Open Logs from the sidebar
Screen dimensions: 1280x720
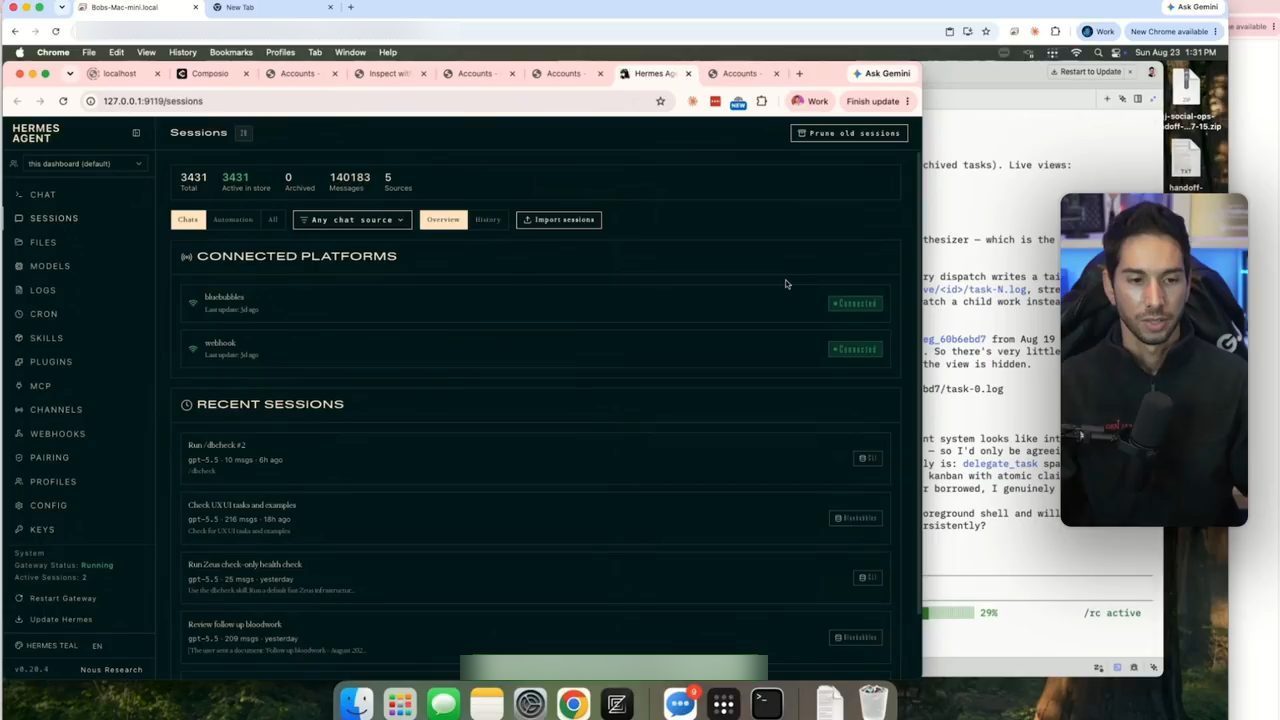42,291
